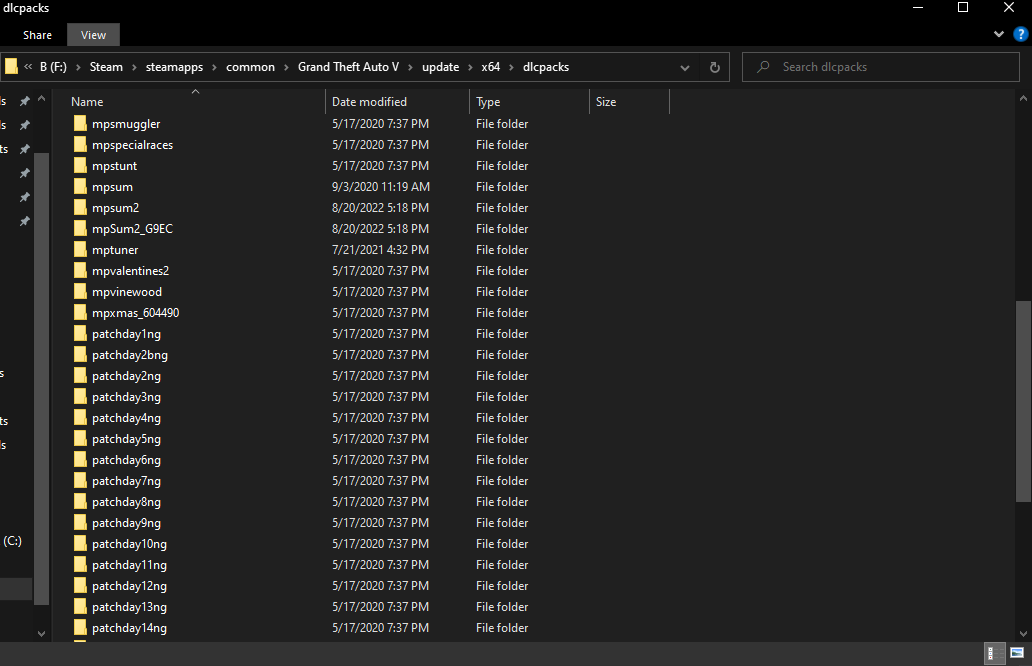
Task: Expand the ribbon with the chevron
Action: pyautogui.click(x=998, y=34)
